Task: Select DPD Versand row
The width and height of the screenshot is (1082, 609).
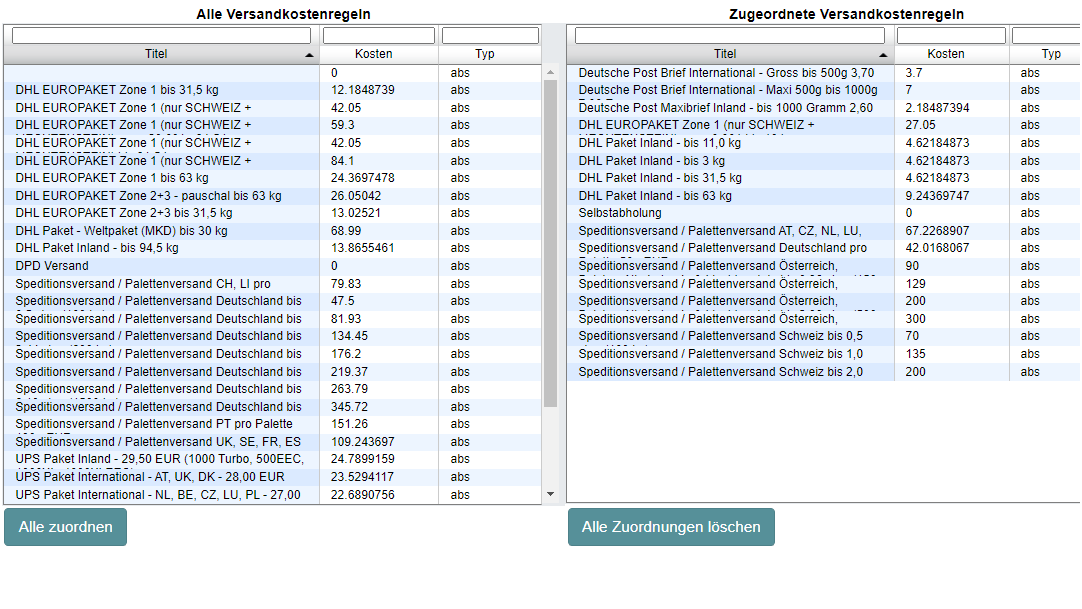Action: (273, 266)
